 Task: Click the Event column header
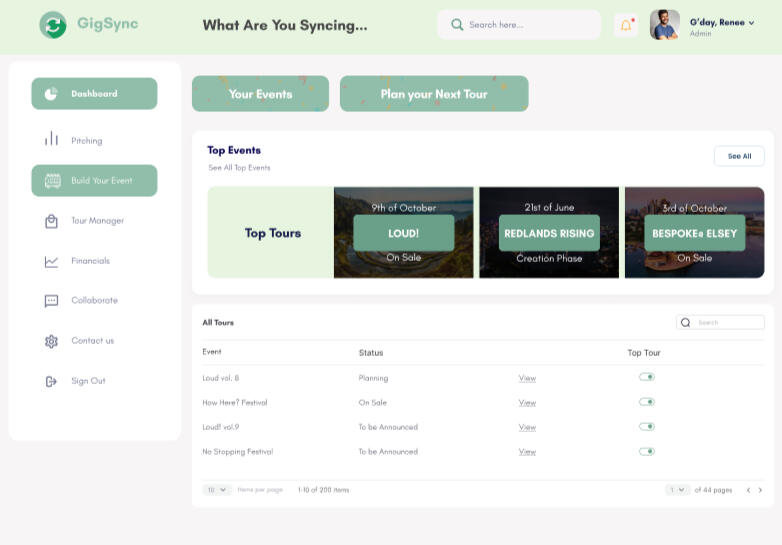[x=211, y=352]
